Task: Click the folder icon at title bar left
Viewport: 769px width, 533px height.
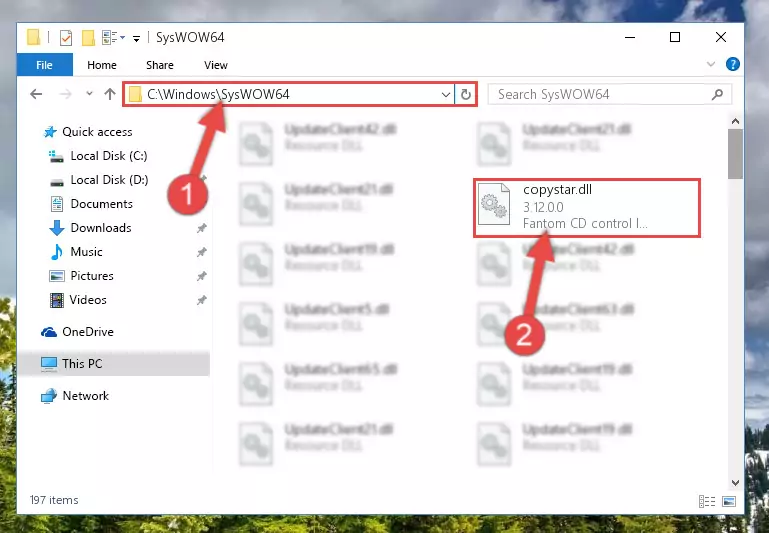Action: pyautogui.click(x=33, y=37)
